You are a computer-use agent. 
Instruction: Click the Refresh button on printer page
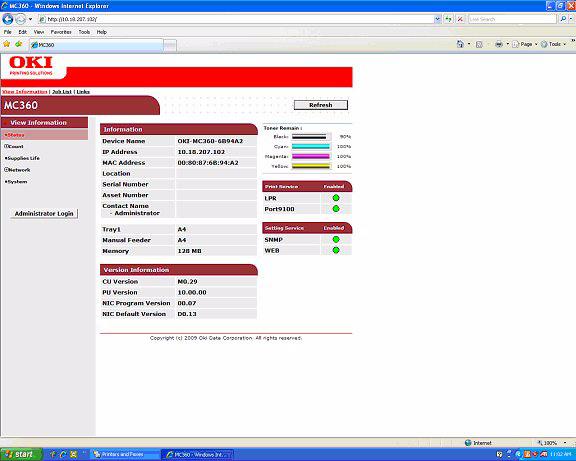pos(321,105)
